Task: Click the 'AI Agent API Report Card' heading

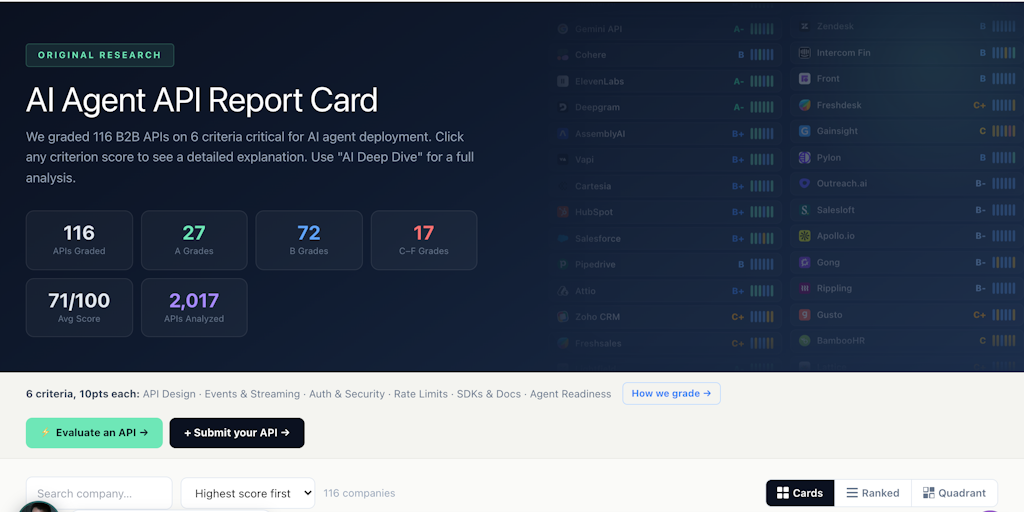Action: pyautogui.click(x=202, y=100)
